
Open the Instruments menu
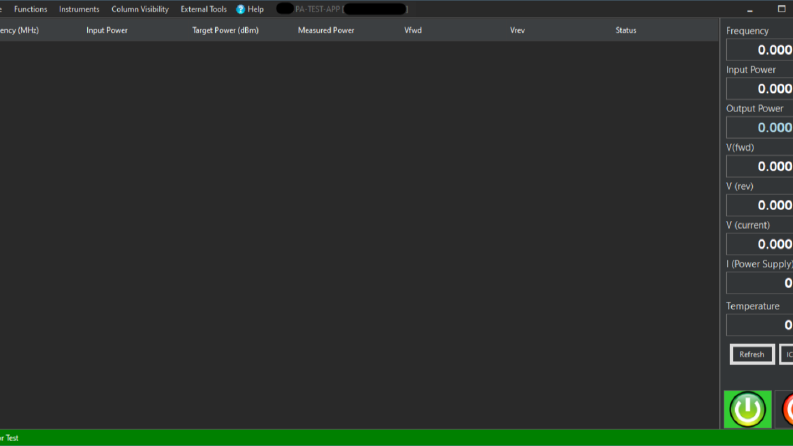(x=79, y=9)
